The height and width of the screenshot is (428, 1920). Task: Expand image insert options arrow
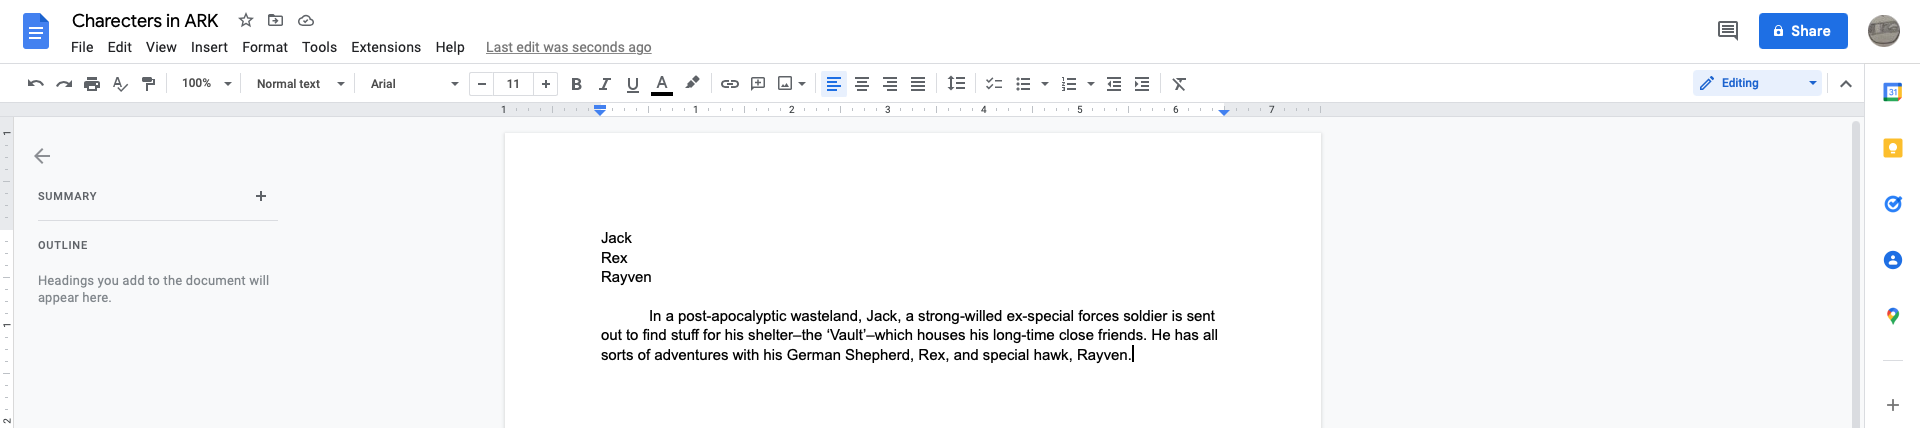coord(802,84)
